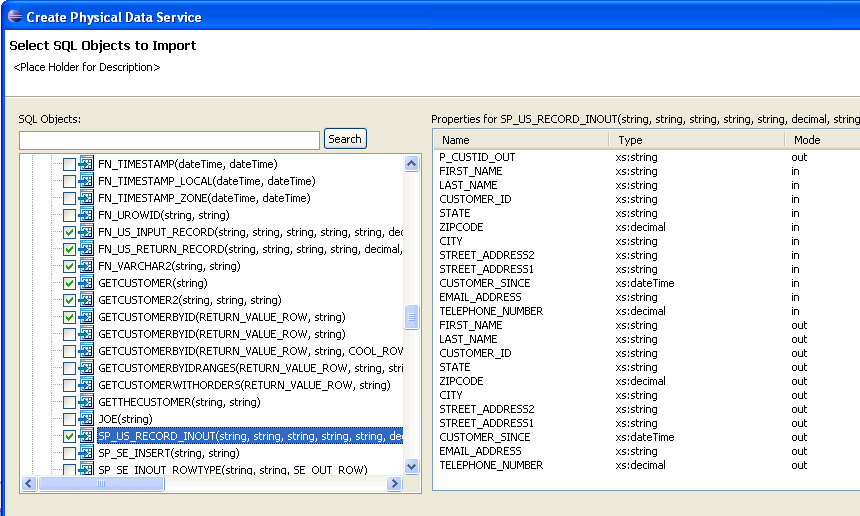Select the CITY property with in mode
This screenshot has height=516, width=860.
647,241
